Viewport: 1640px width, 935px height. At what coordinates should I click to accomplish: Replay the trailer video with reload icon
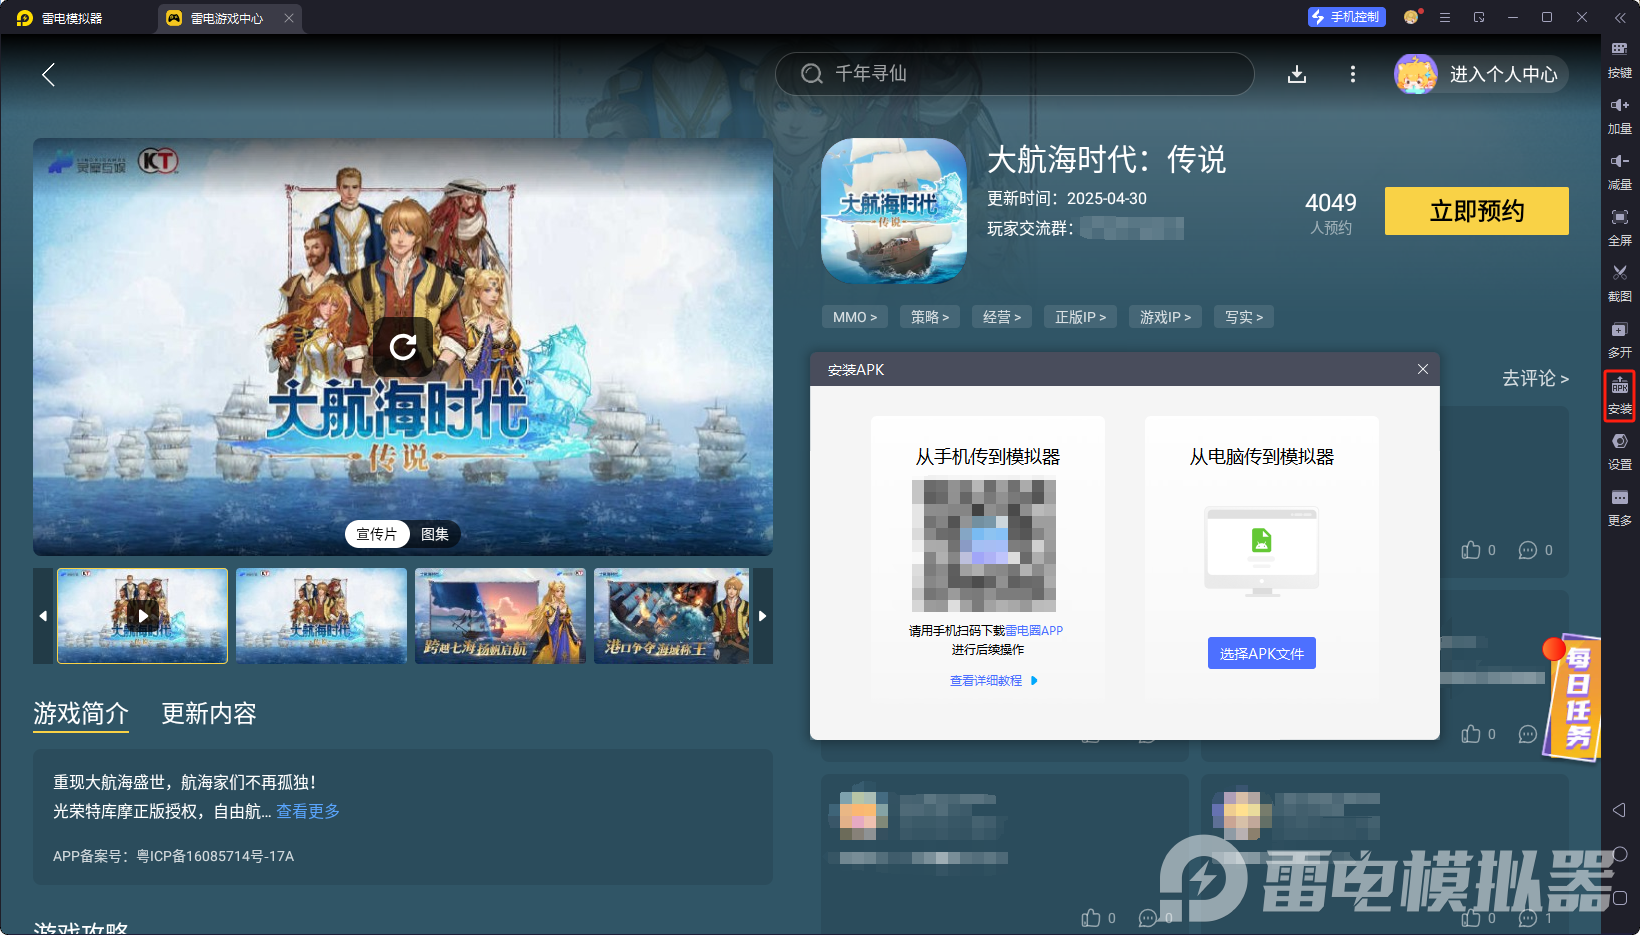(x=403, y=347)
